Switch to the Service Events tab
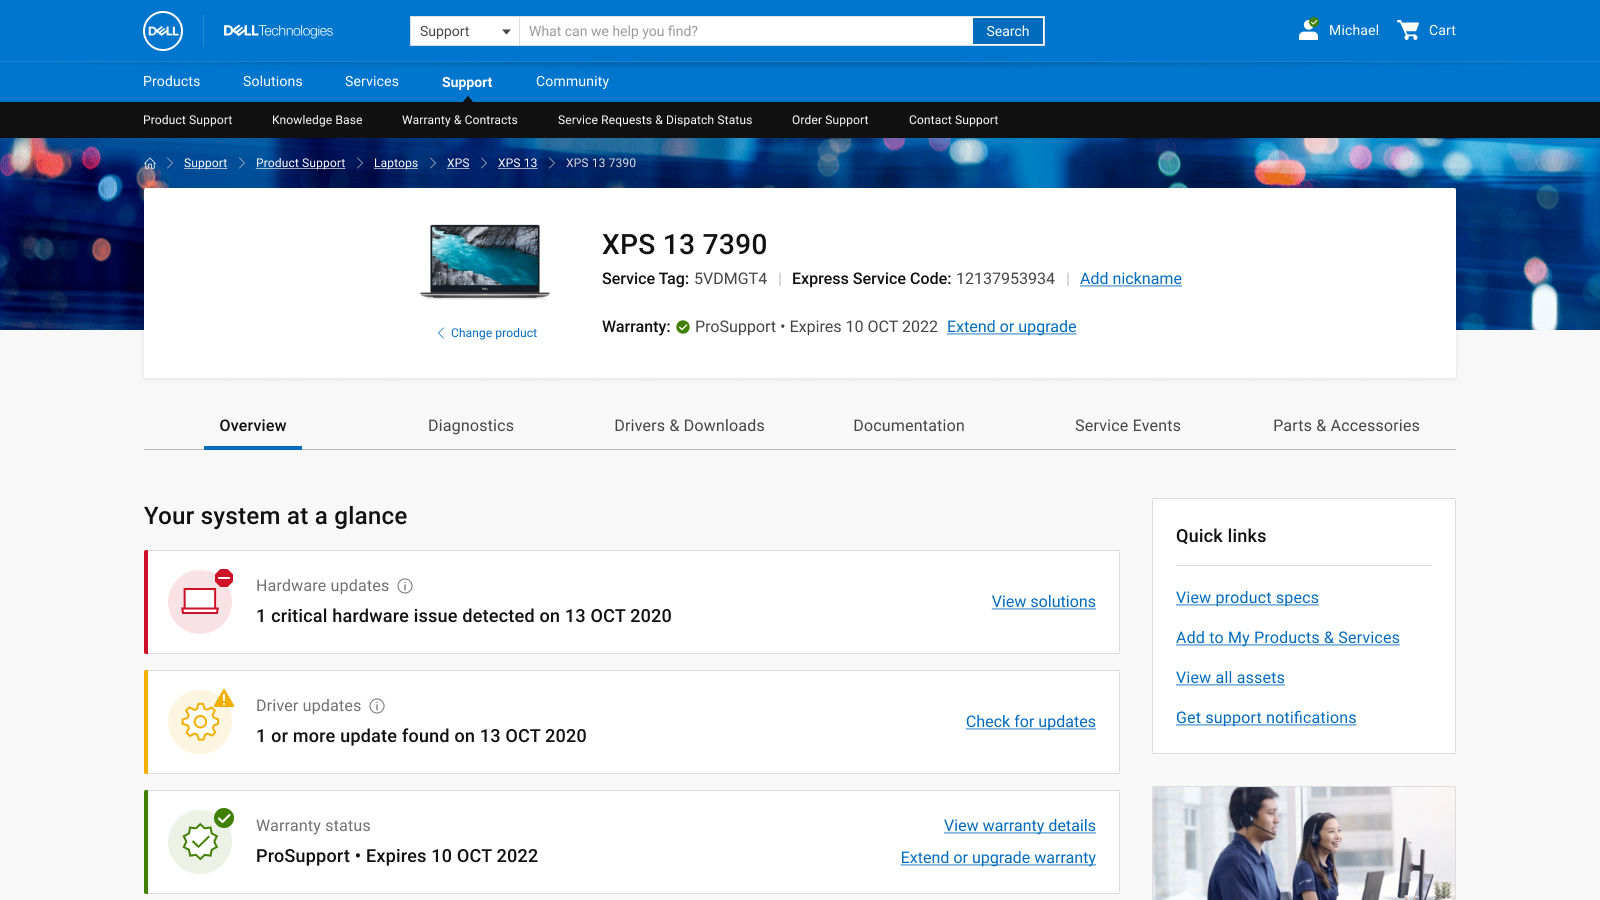This screenshot has height=900, width=1600. pyautogui.click(x=1128, y=426)
